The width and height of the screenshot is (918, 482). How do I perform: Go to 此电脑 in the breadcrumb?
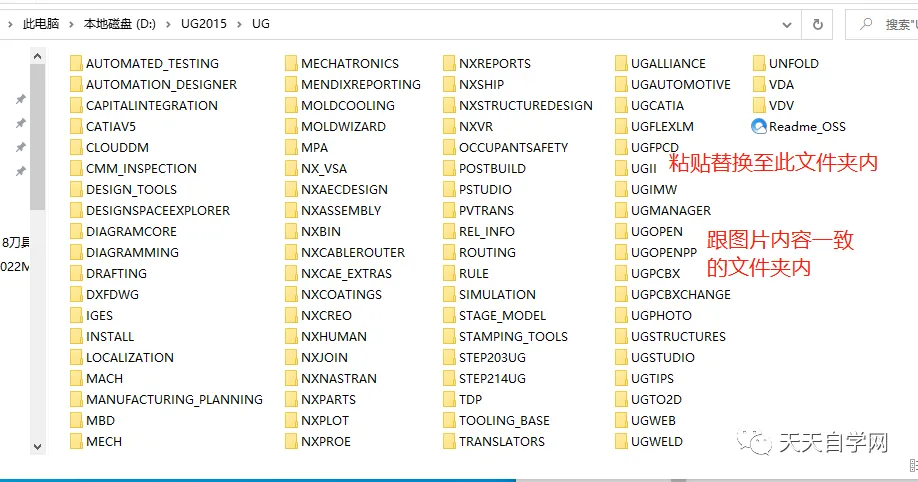click(x=41, y=24)
